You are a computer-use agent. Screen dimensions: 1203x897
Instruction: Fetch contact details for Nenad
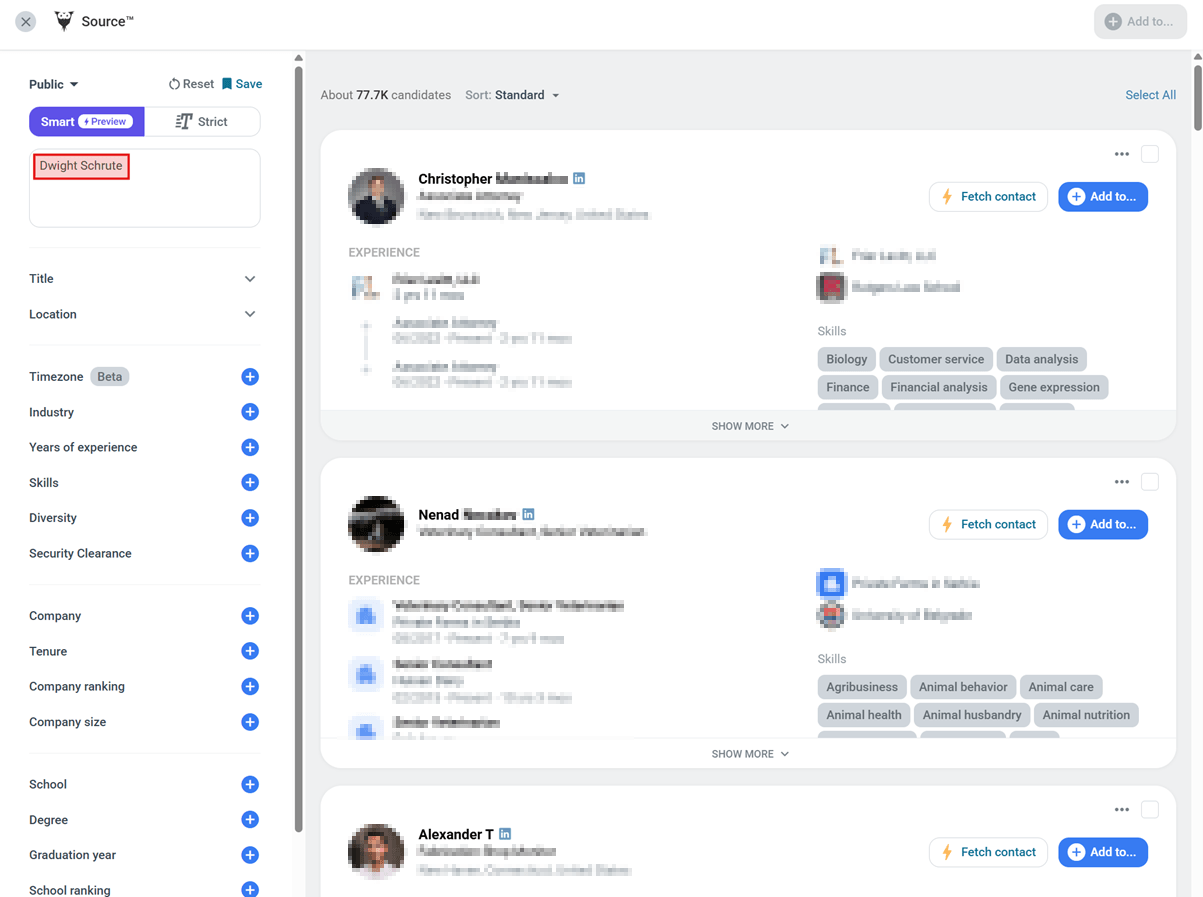(988, 524)
